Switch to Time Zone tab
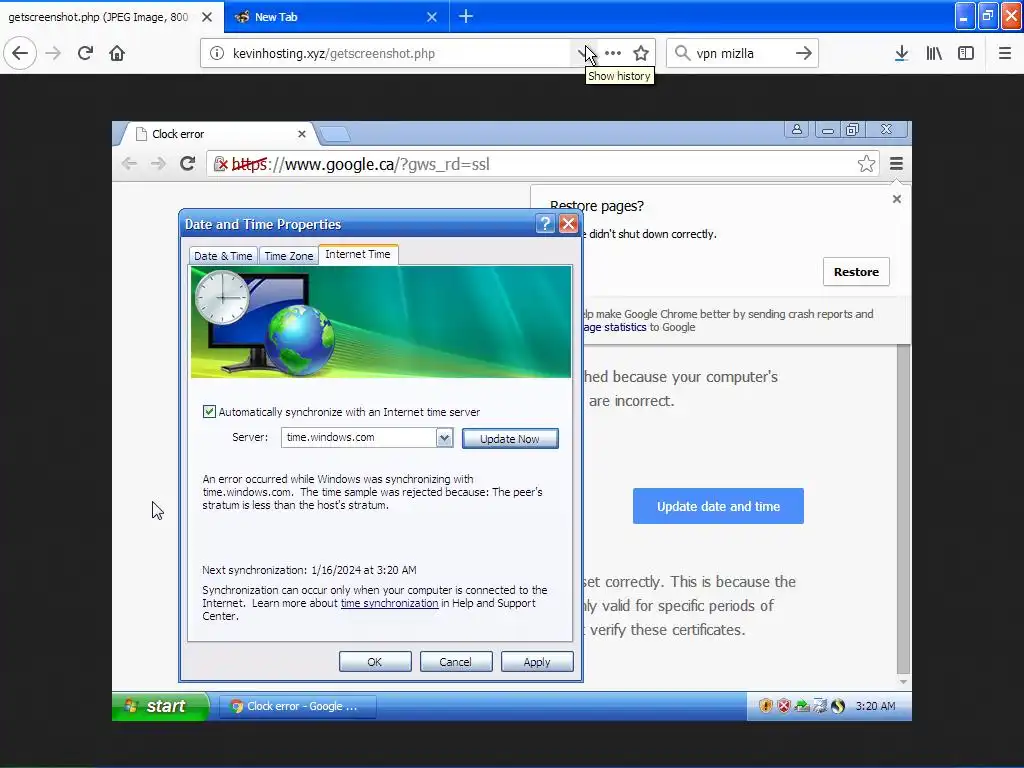Screen dimensions: 1024x768 (x=289, y=256)
